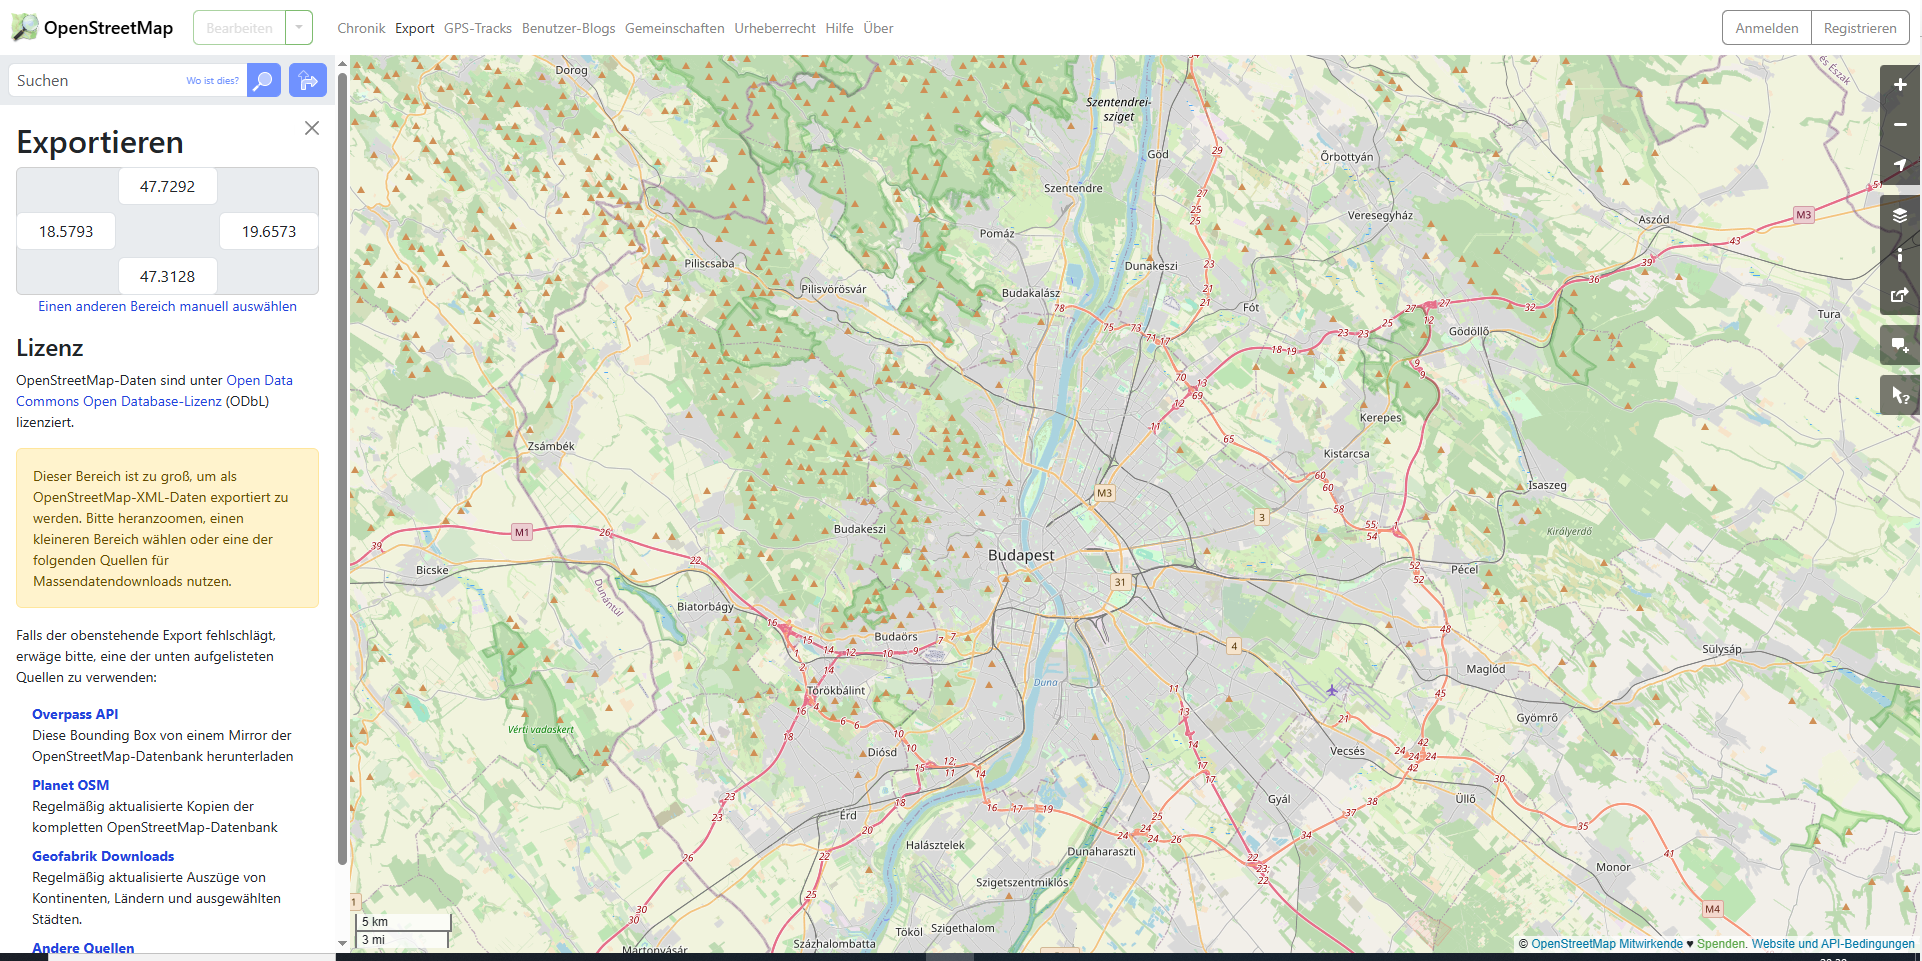Click the Budapest label on map

coord(1021,555)
